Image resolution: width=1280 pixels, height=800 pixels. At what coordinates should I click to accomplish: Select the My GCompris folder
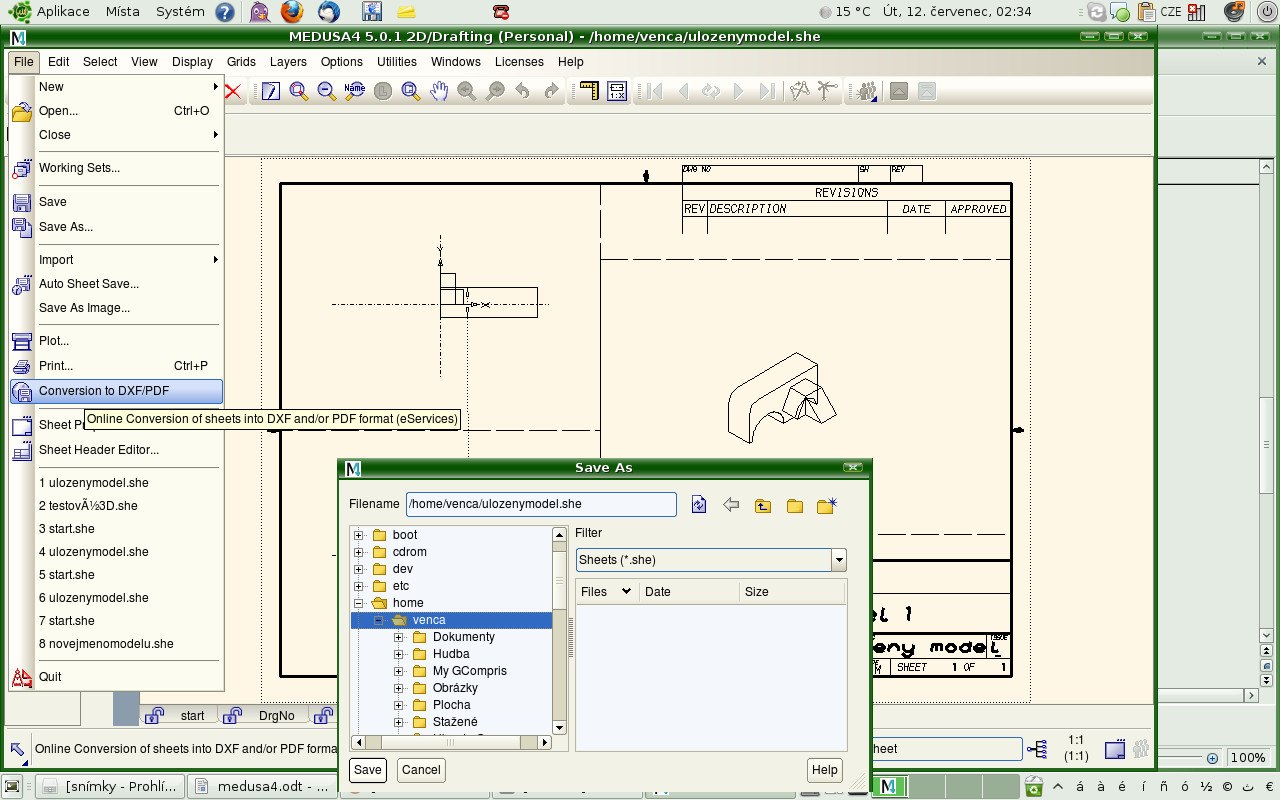pyautogui.click(x=470, y=671)
